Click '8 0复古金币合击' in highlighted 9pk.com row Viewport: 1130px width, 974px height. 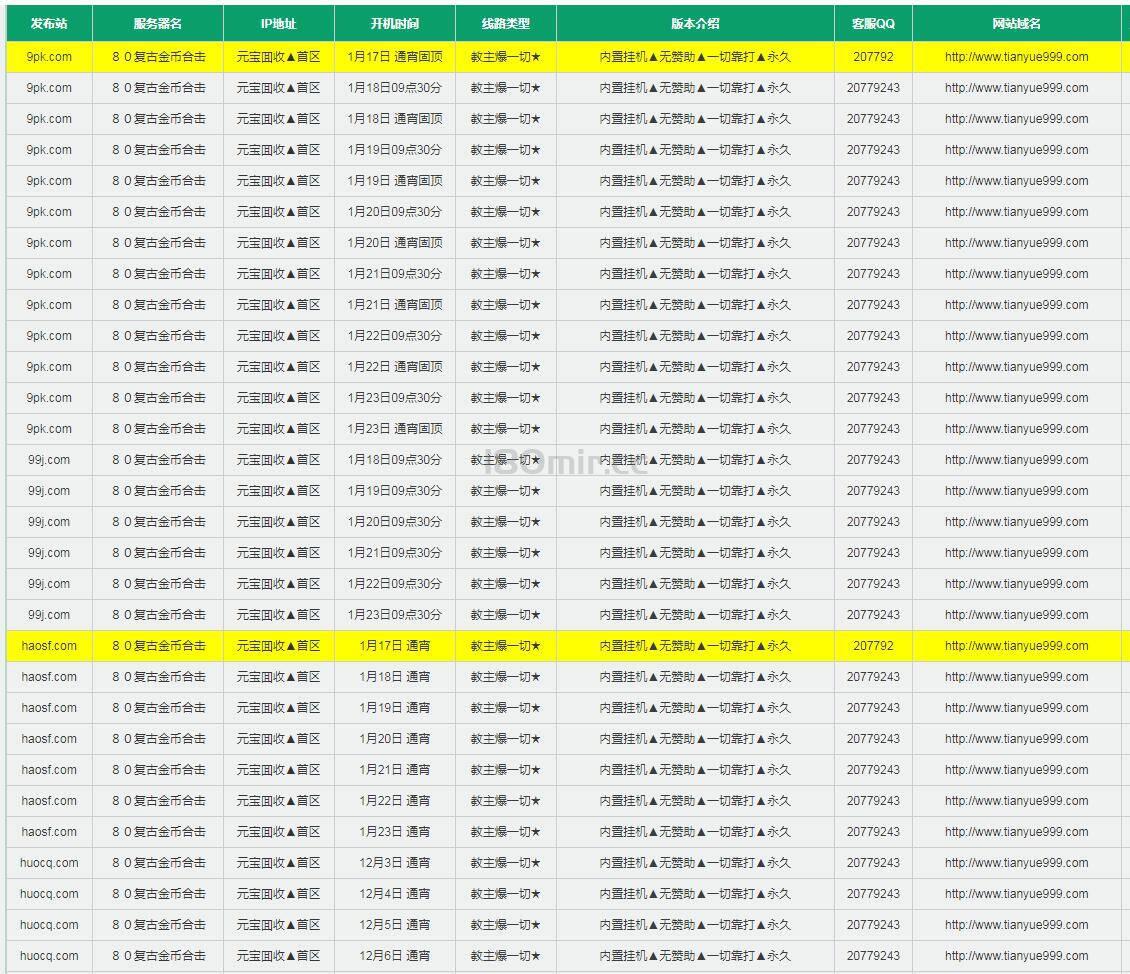(159, 57)
